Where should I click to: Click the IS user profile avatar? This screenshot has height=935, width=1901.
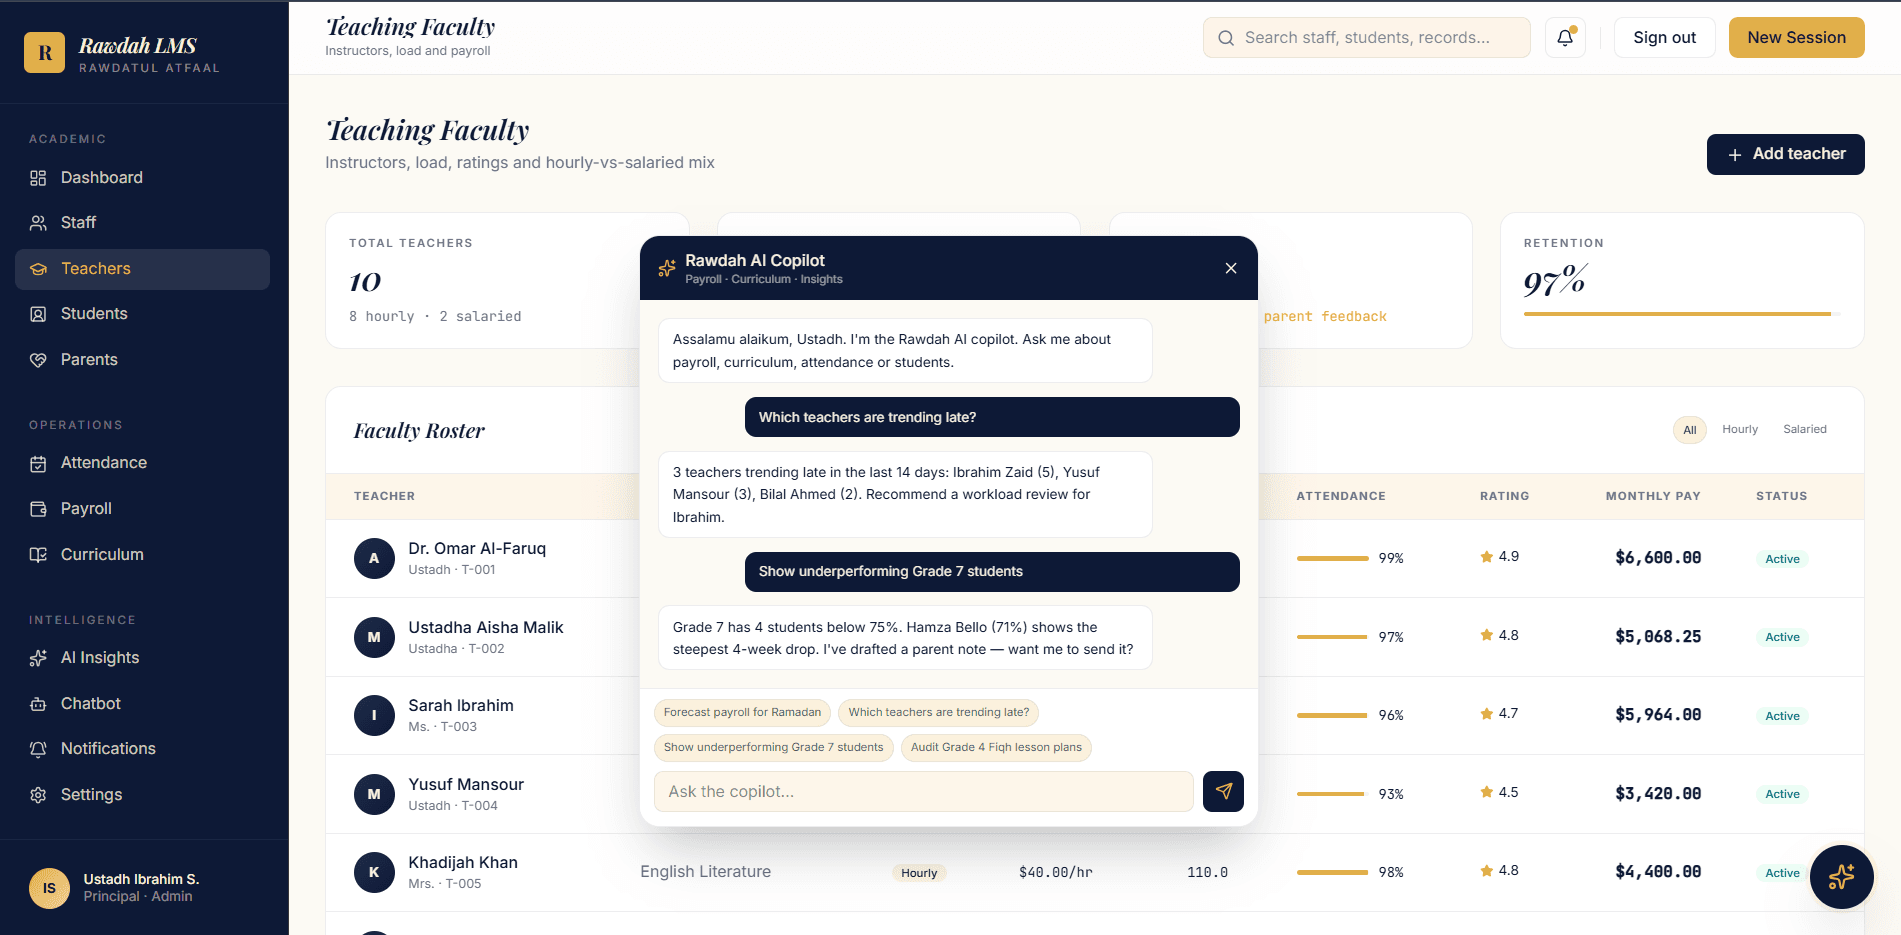pos(49,888)
